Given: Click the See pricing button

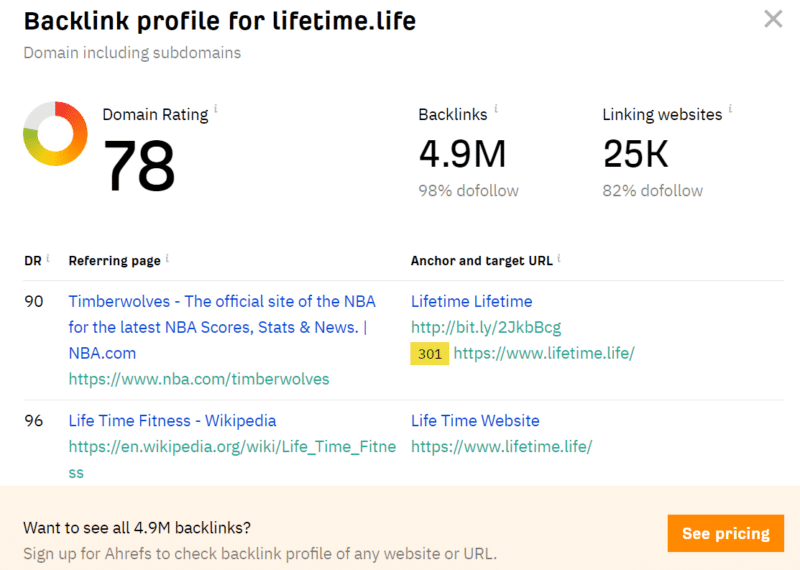Looking at the screenshot, I should coord(726,533).
